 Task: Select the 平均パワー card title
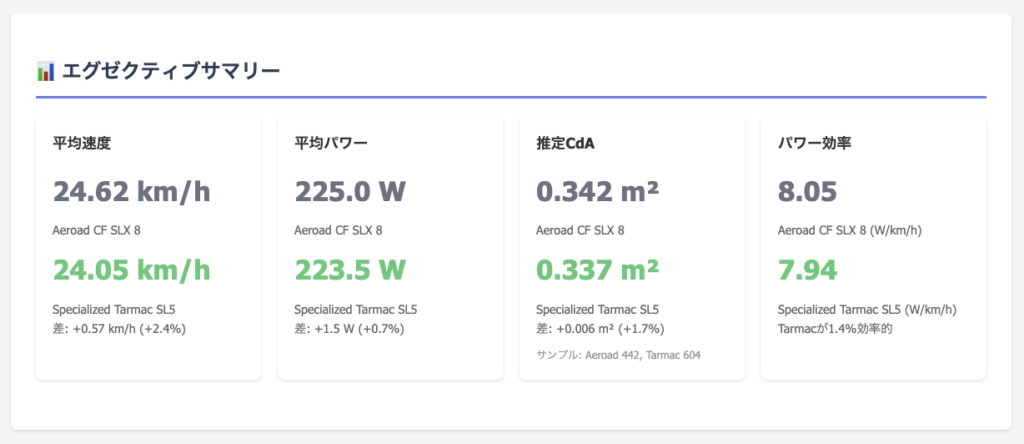point(331,143)
